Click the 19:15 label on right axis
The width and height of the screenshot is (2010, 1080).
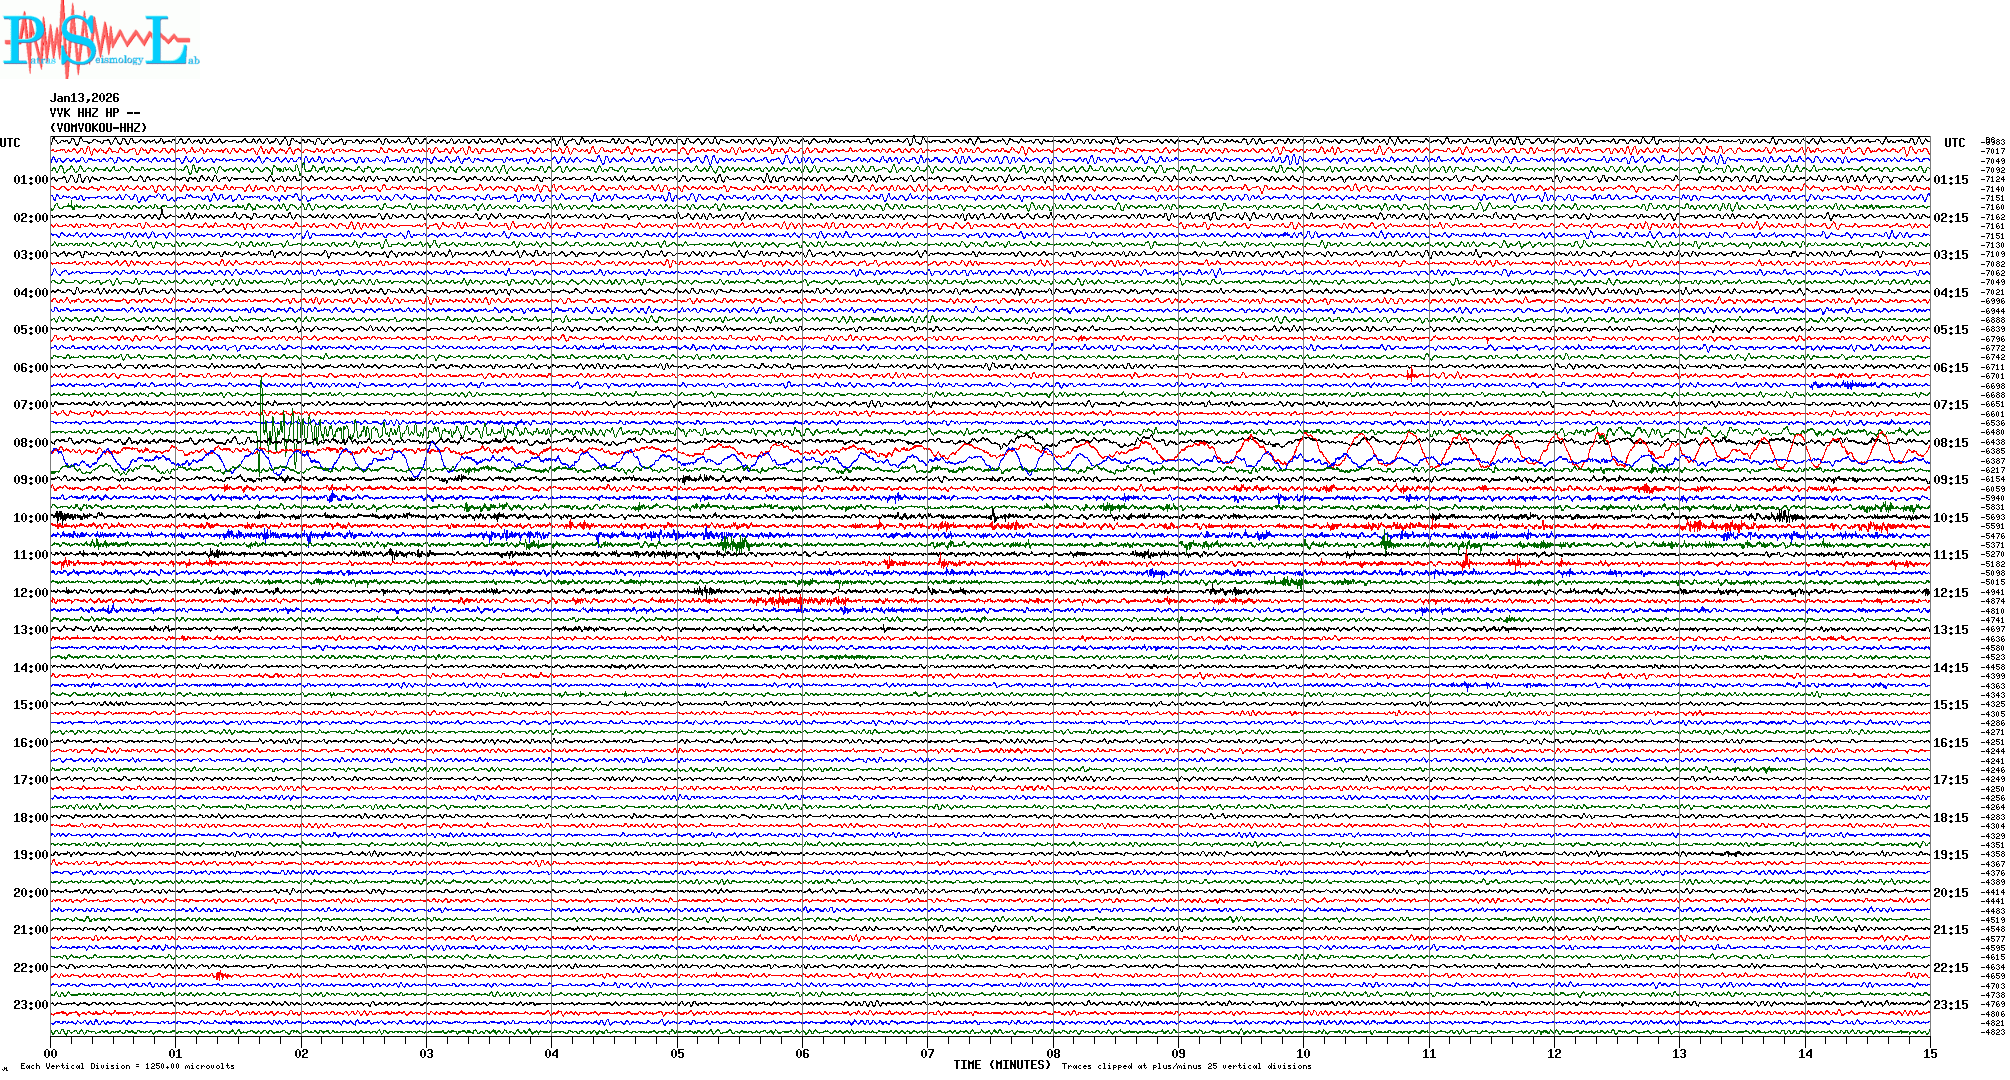click(1950, 855)
